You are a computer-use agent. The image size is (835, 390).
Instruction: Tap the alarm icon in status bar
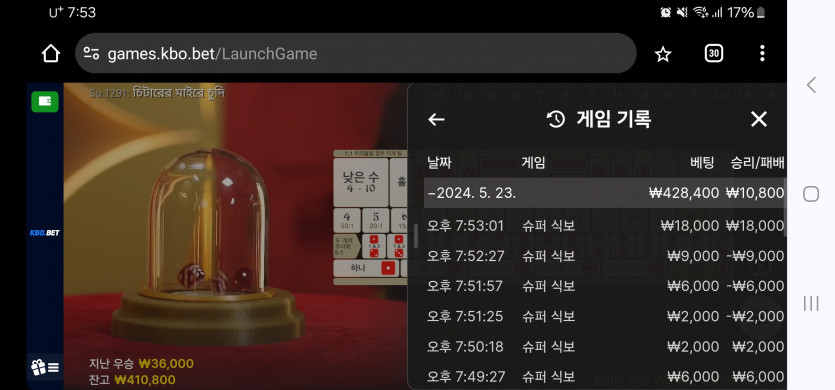tap(665, 12)
